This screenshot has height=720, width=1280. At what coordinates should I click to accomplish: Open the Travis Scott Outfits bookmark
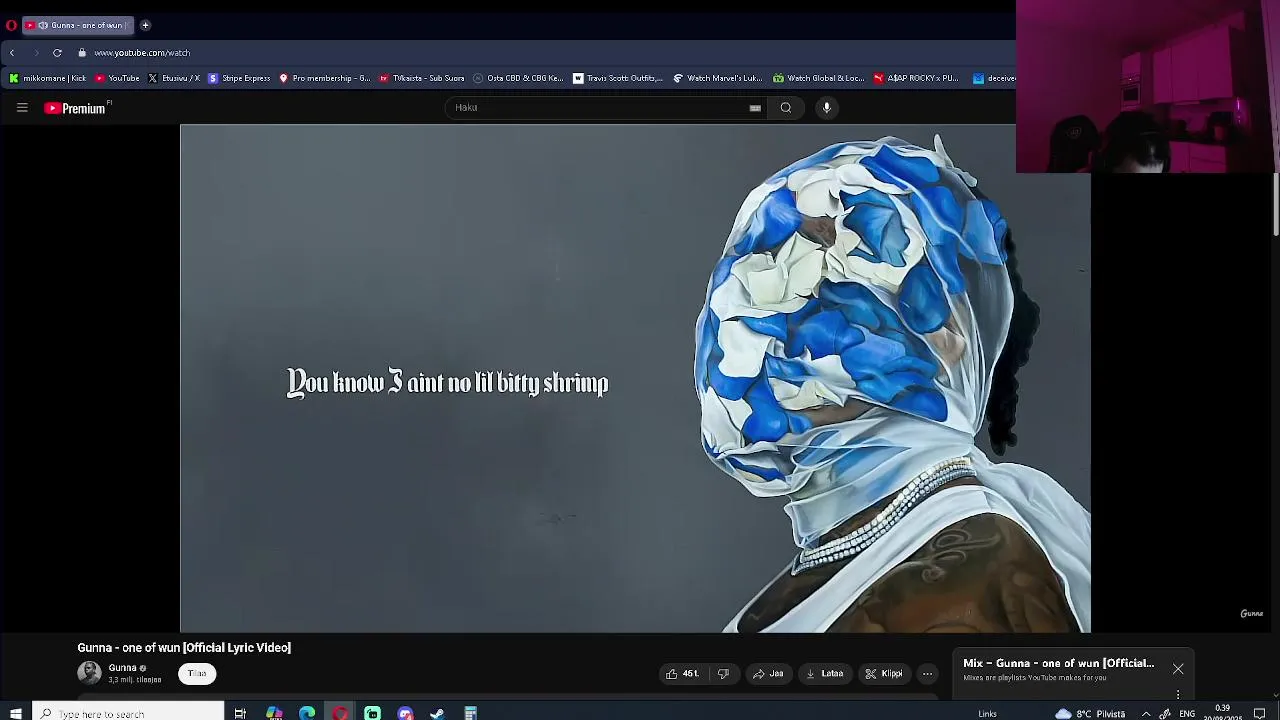click(x=617, y=78)
